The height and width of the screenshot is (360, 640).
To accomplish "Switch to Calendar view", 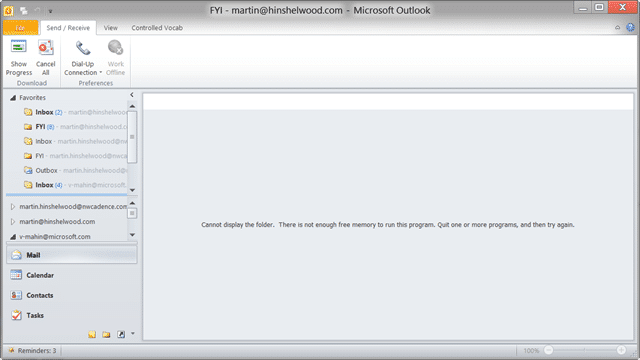I will 72,275.
